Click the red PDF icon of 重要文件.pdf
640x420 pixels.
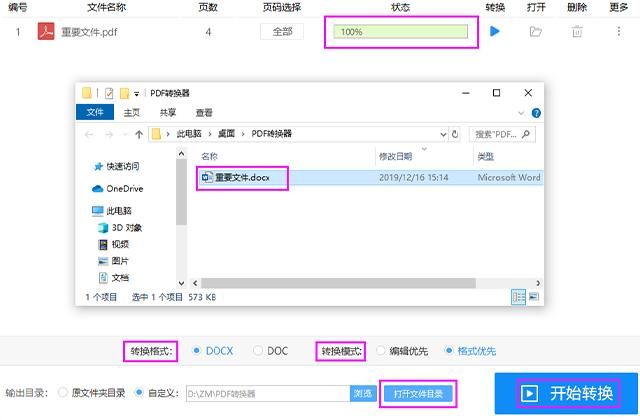click(x=46, y=31)
